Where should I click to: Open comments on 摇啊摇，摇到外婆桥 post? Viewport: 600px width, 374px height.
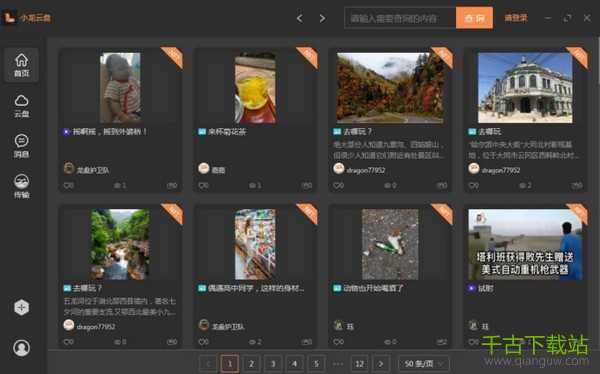172,186
